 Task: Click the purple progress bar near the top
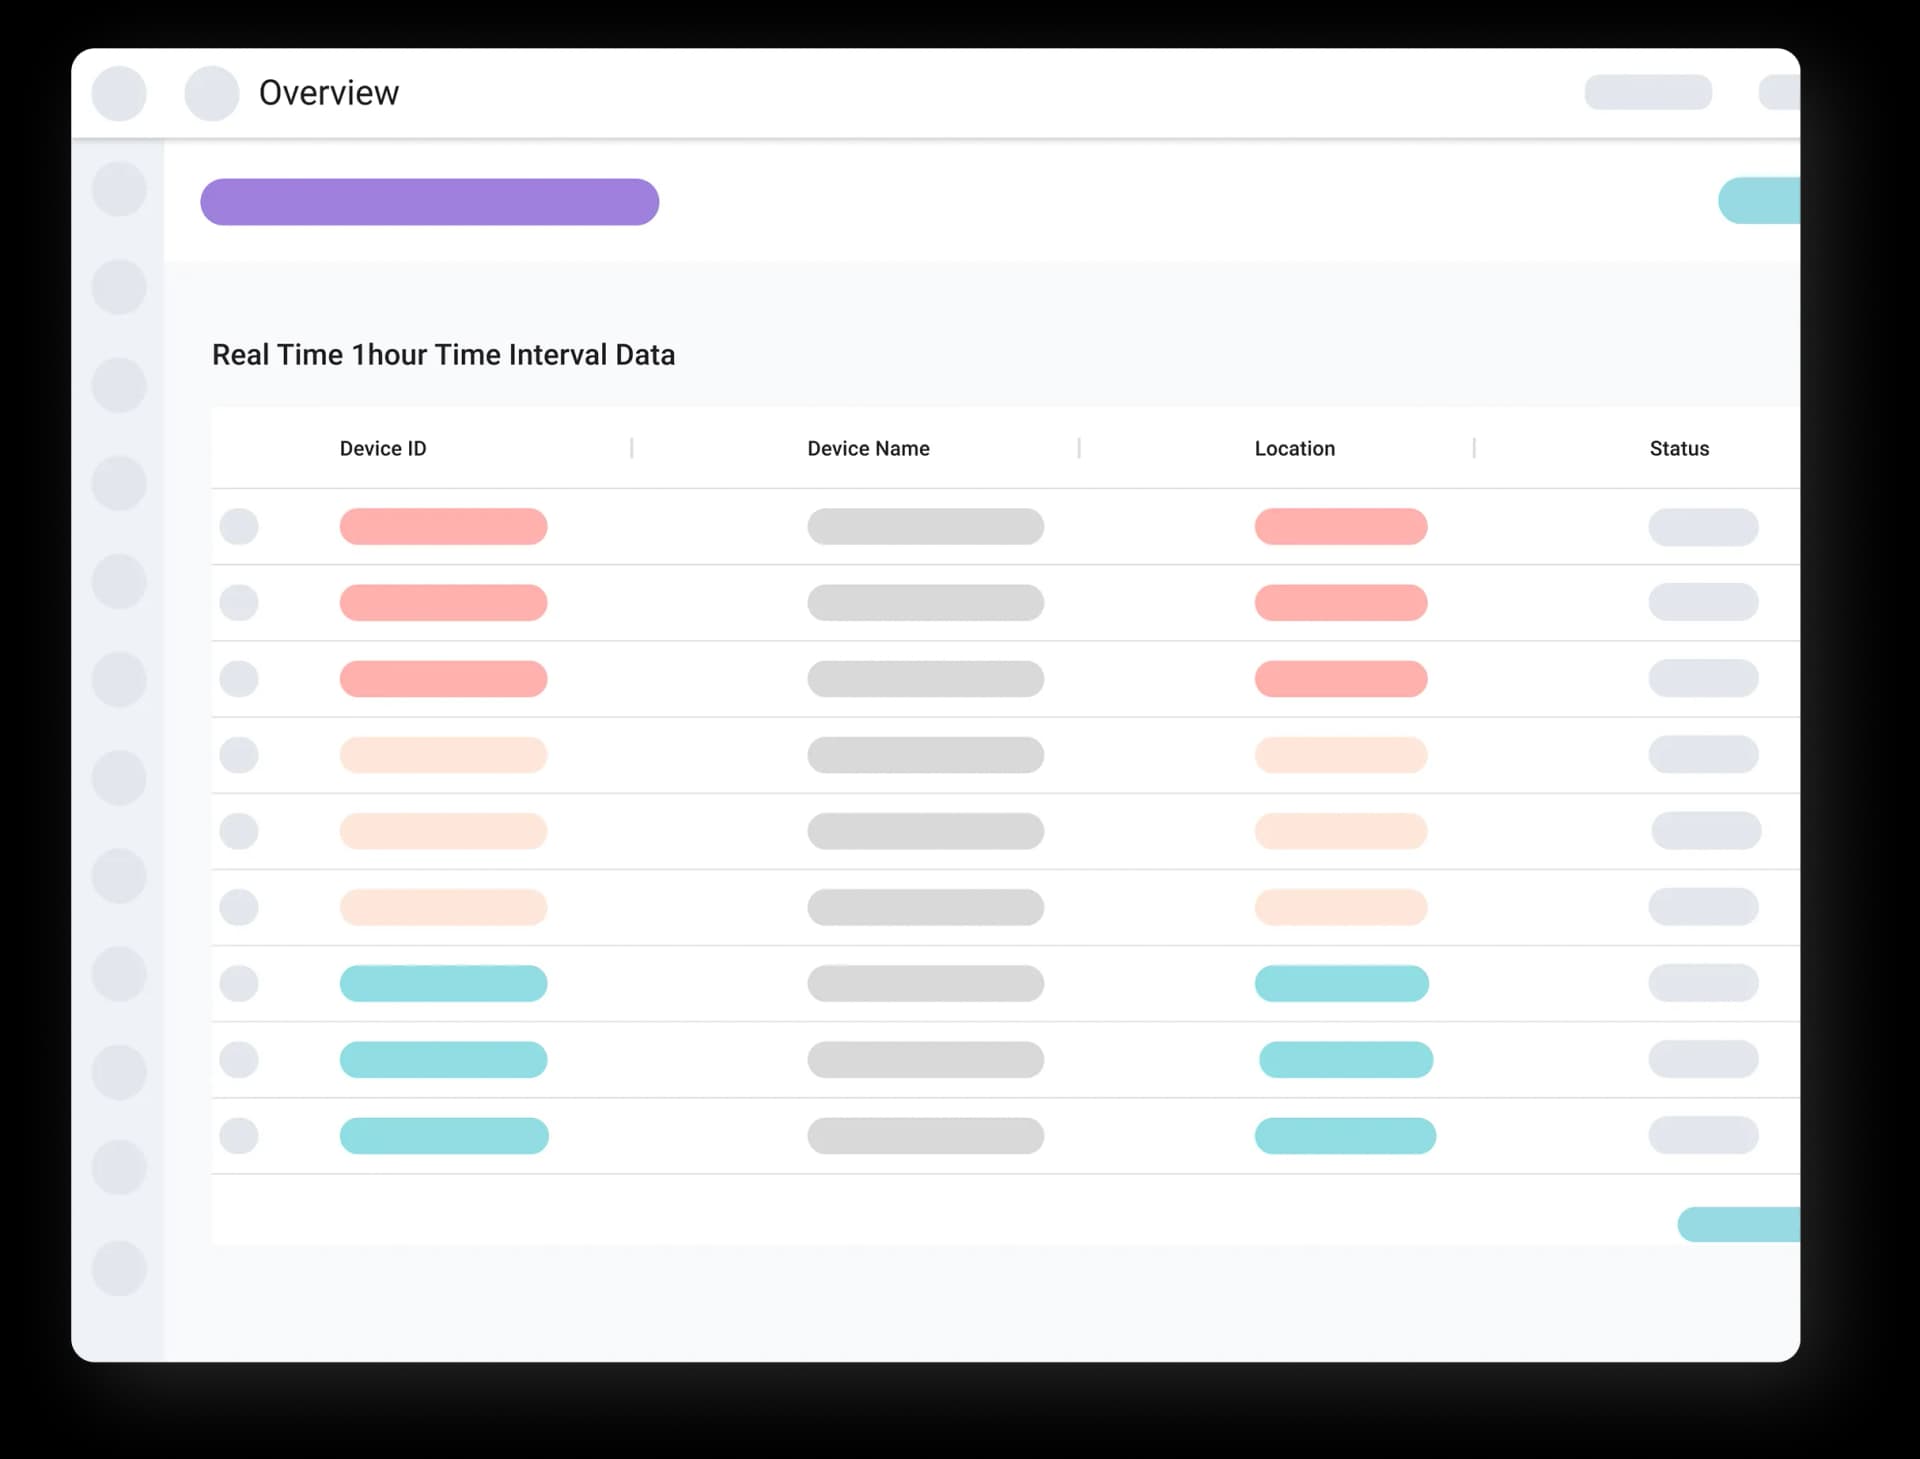click(429, 201)
